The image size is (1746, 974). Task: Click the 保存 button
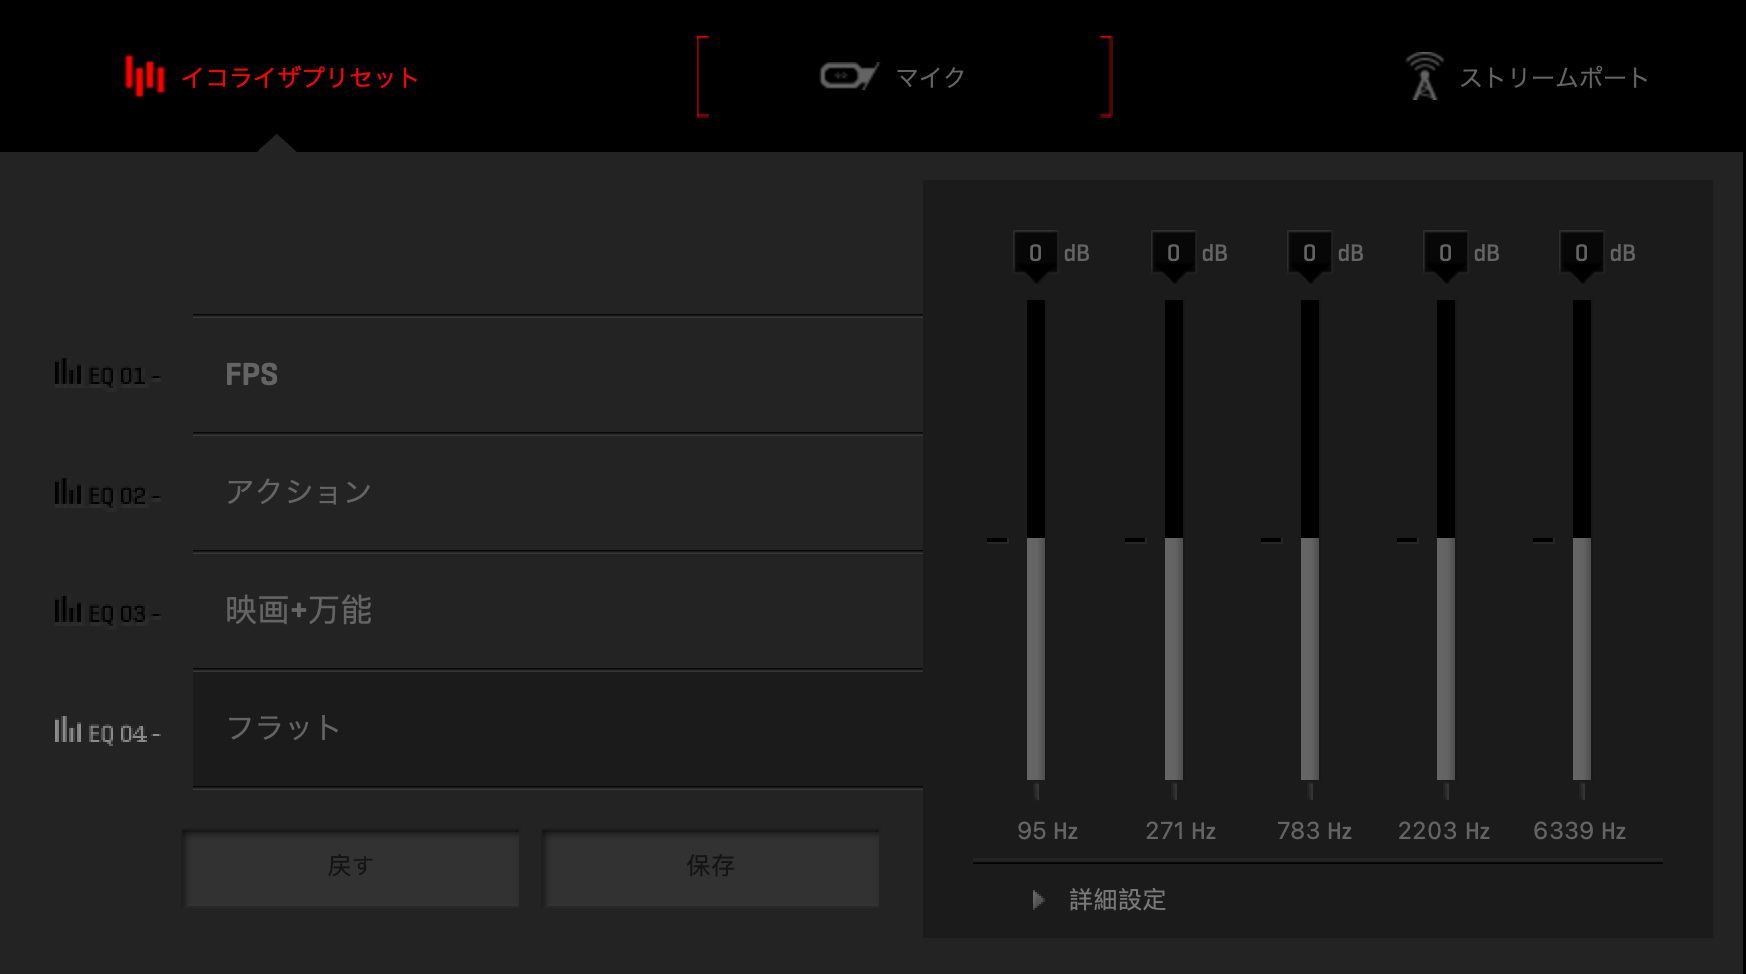711,866
